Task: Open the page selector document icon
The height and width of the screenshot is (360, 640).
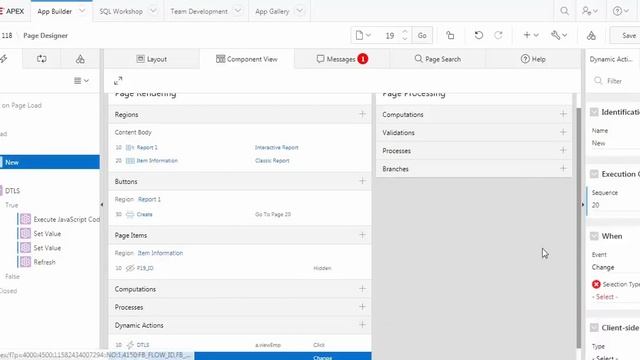Action: pyautogui.click(x=363, y=36)
